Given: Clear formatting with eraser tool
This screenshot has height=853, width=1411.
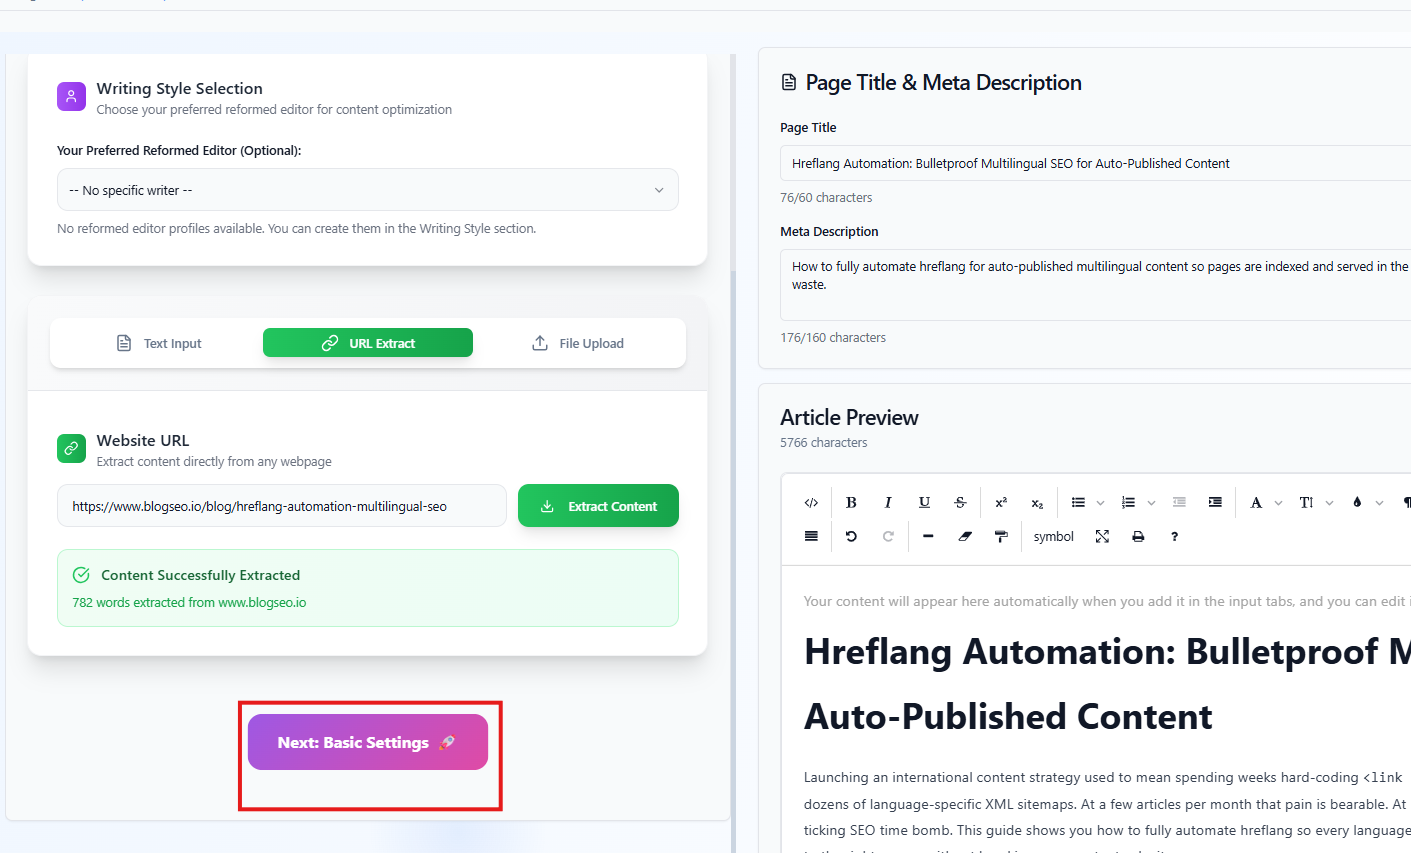Looking at the screenshot, I should point(965,537).
